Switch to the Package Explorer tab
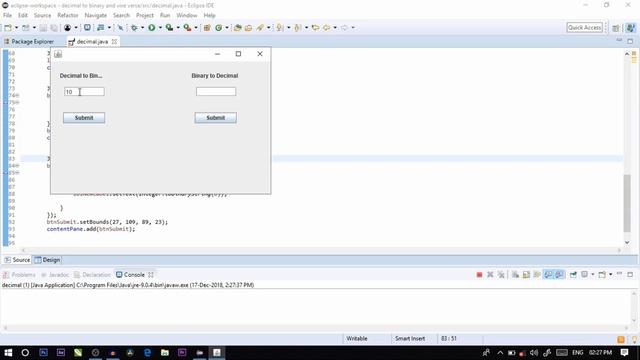Image resolution: width=640 pixels, height=360 pixels. [29, 42]
